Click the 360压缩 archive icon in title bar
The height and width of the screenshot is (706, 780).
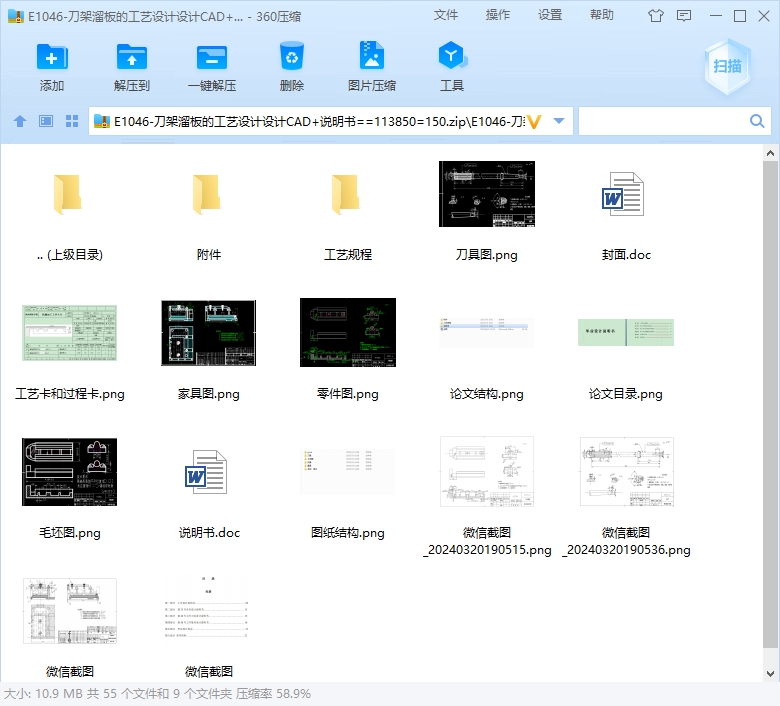[15, 16]
